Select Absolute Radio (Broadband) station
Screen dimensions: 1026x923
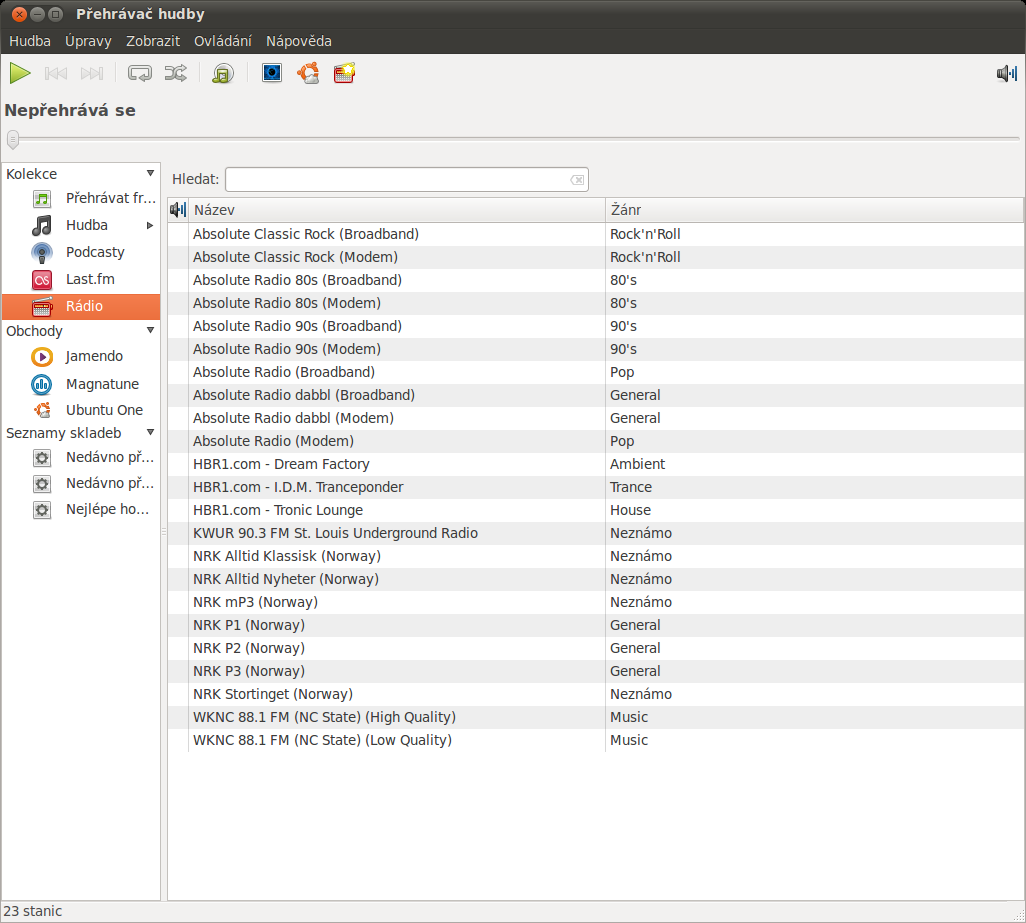(x=595, y=372)
